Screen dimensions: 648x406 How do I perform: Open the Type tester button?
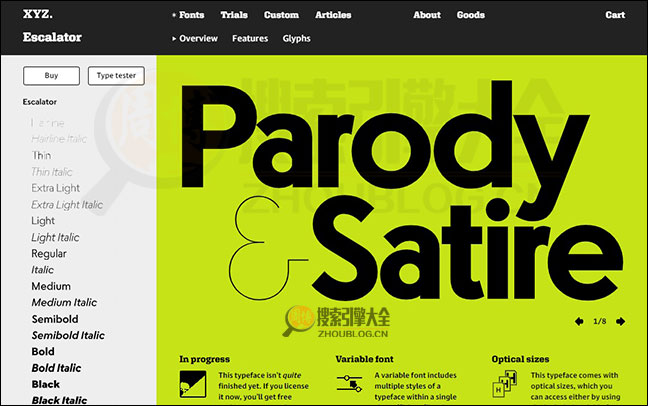tap(116, 76)
